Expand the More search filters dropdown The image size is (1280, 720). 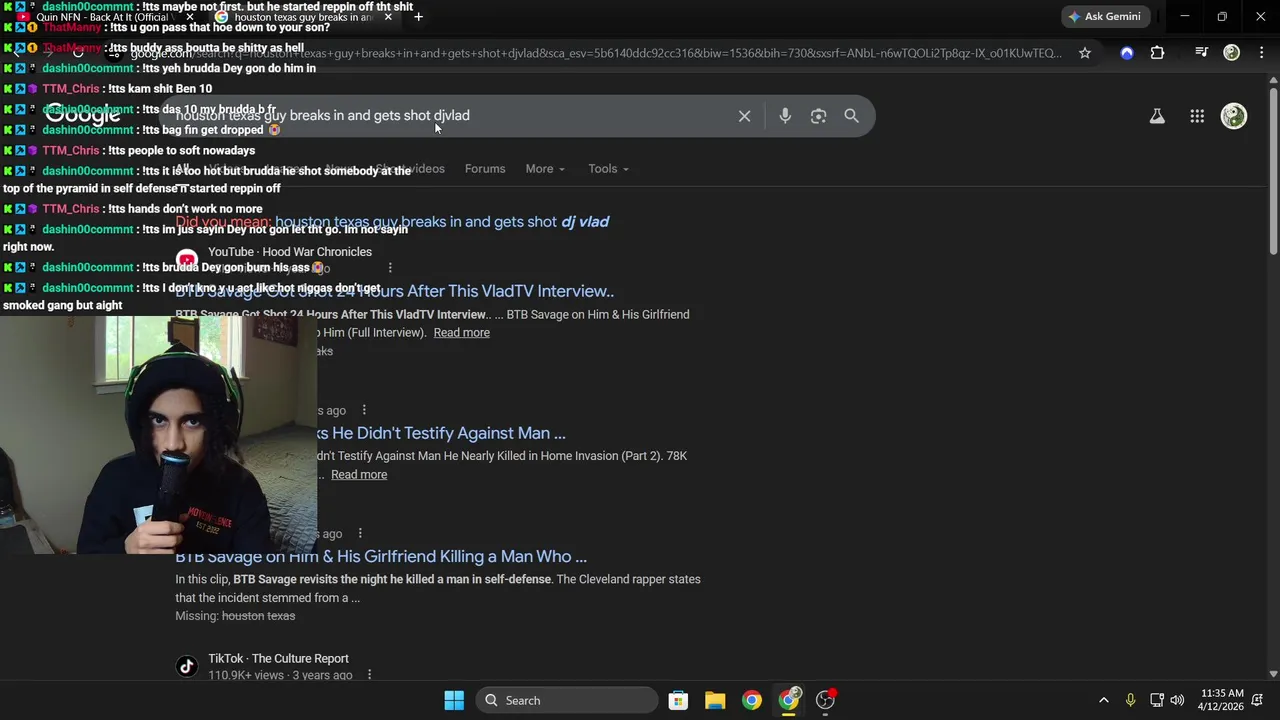(x=545, y=169)
